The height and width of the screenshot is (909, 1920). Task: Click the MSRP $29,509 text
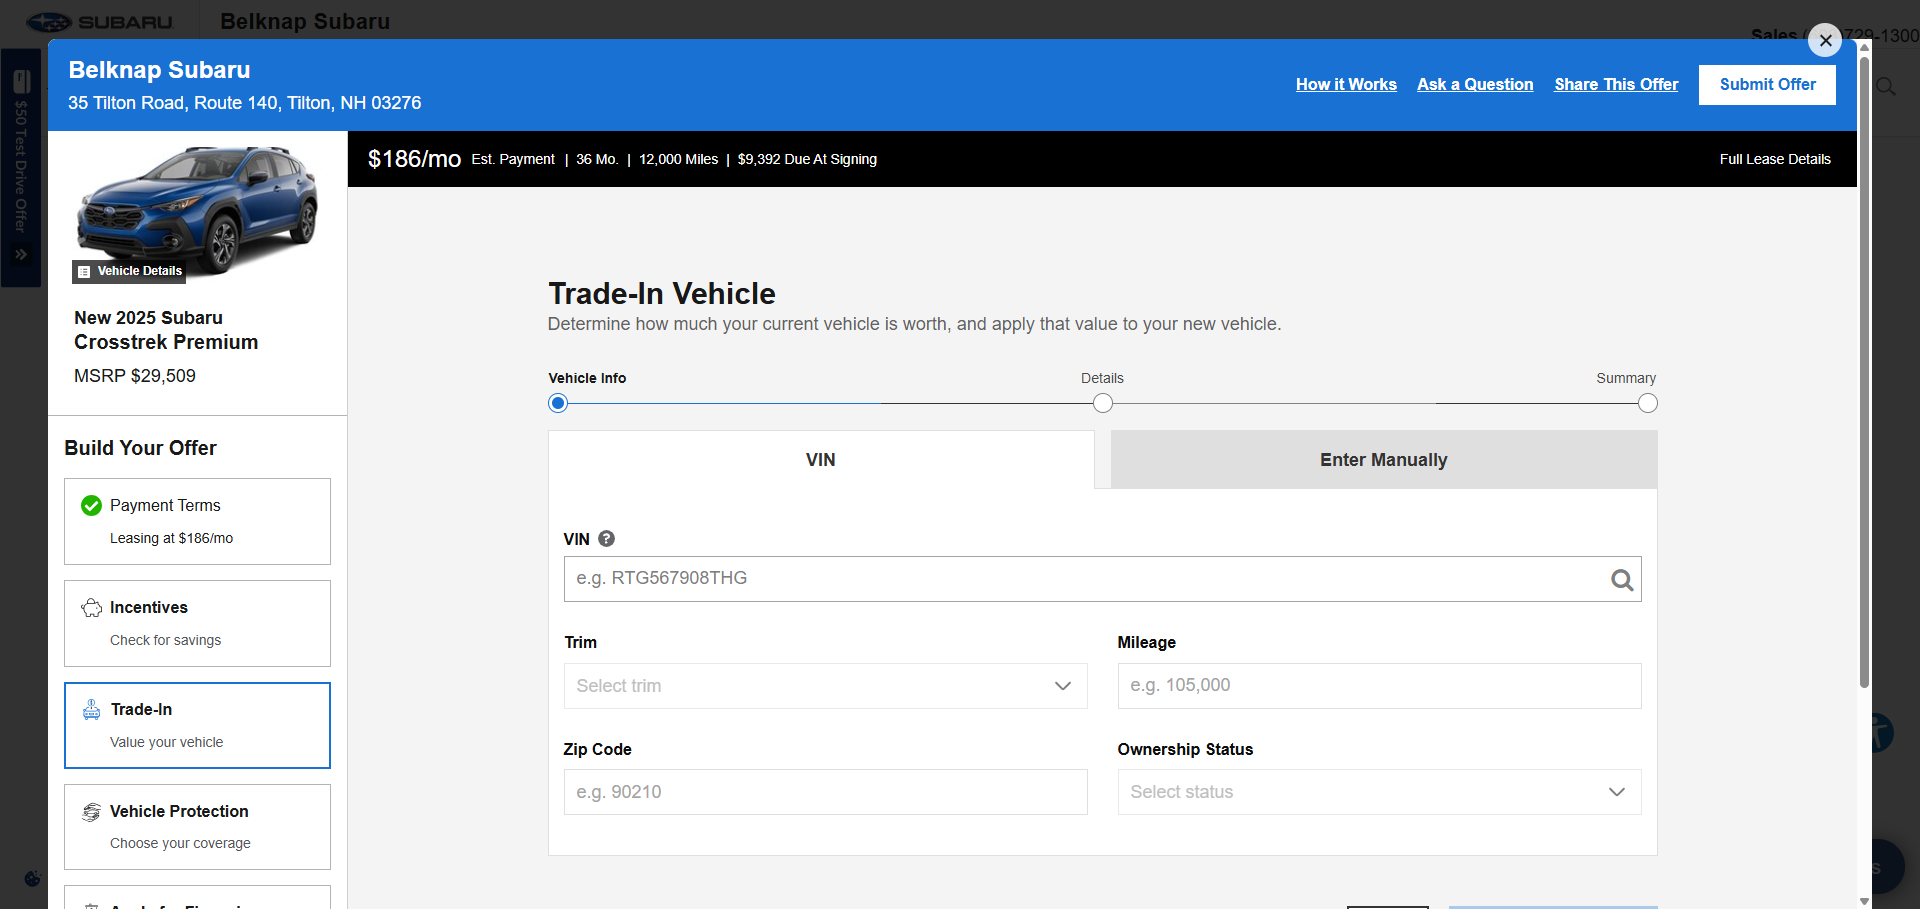[x=135, y=376]
